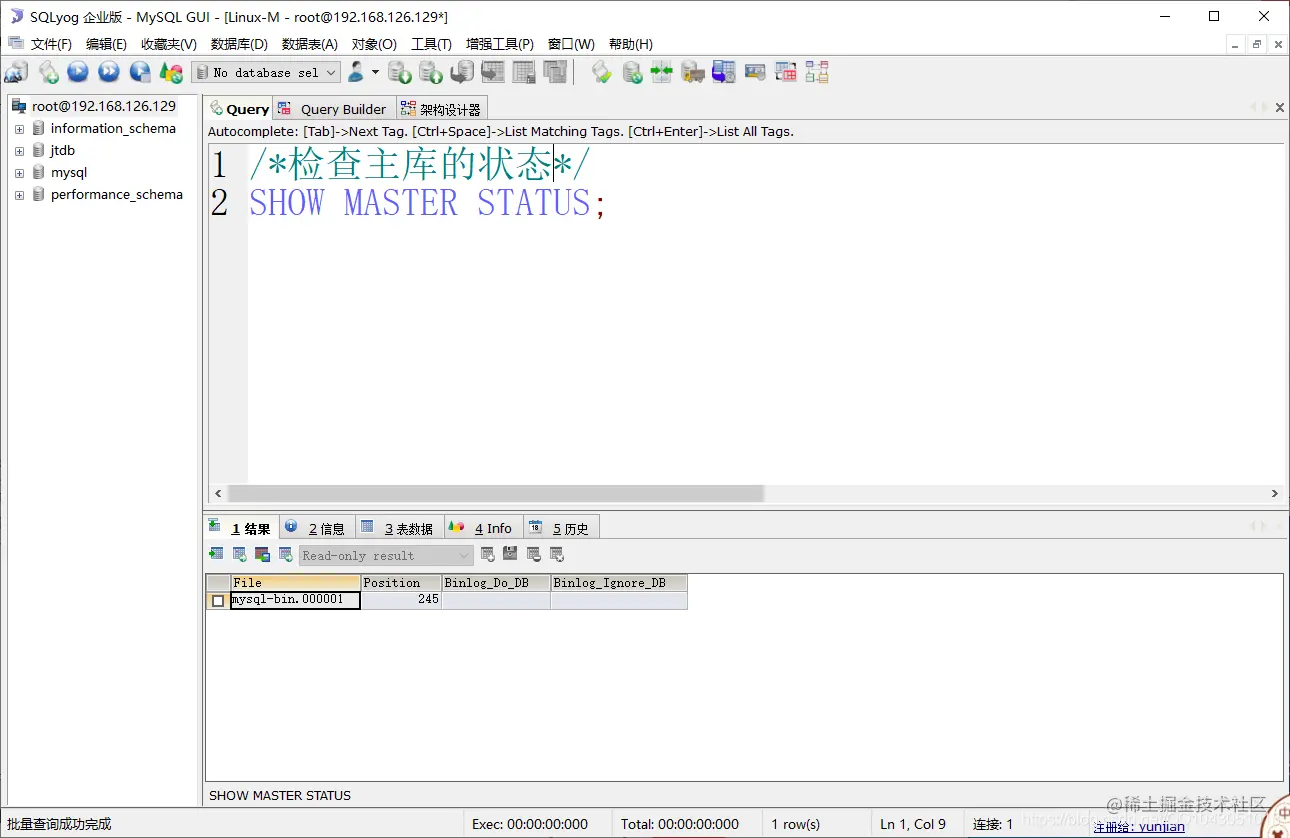Open the 编辑(E) menu
Viewport: 1290px width, 838px height.
(106, 44)
